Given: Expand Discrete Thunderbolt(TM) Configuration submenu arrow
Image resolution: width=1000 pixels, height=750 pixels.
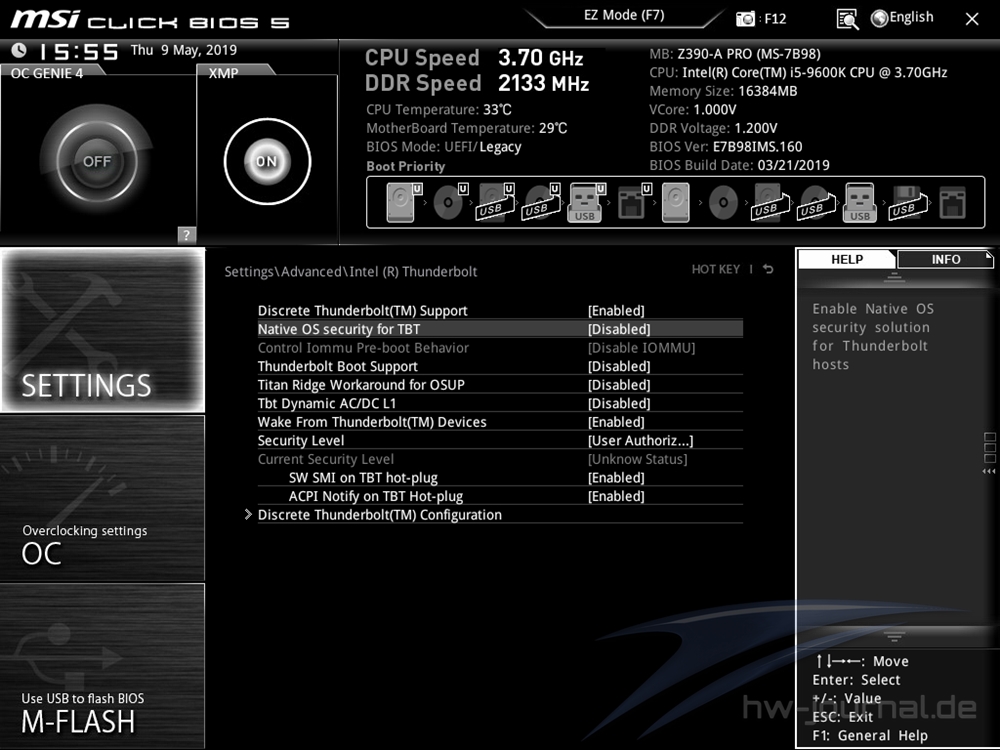Looking at the screenshot, I should tap(248, 514).
